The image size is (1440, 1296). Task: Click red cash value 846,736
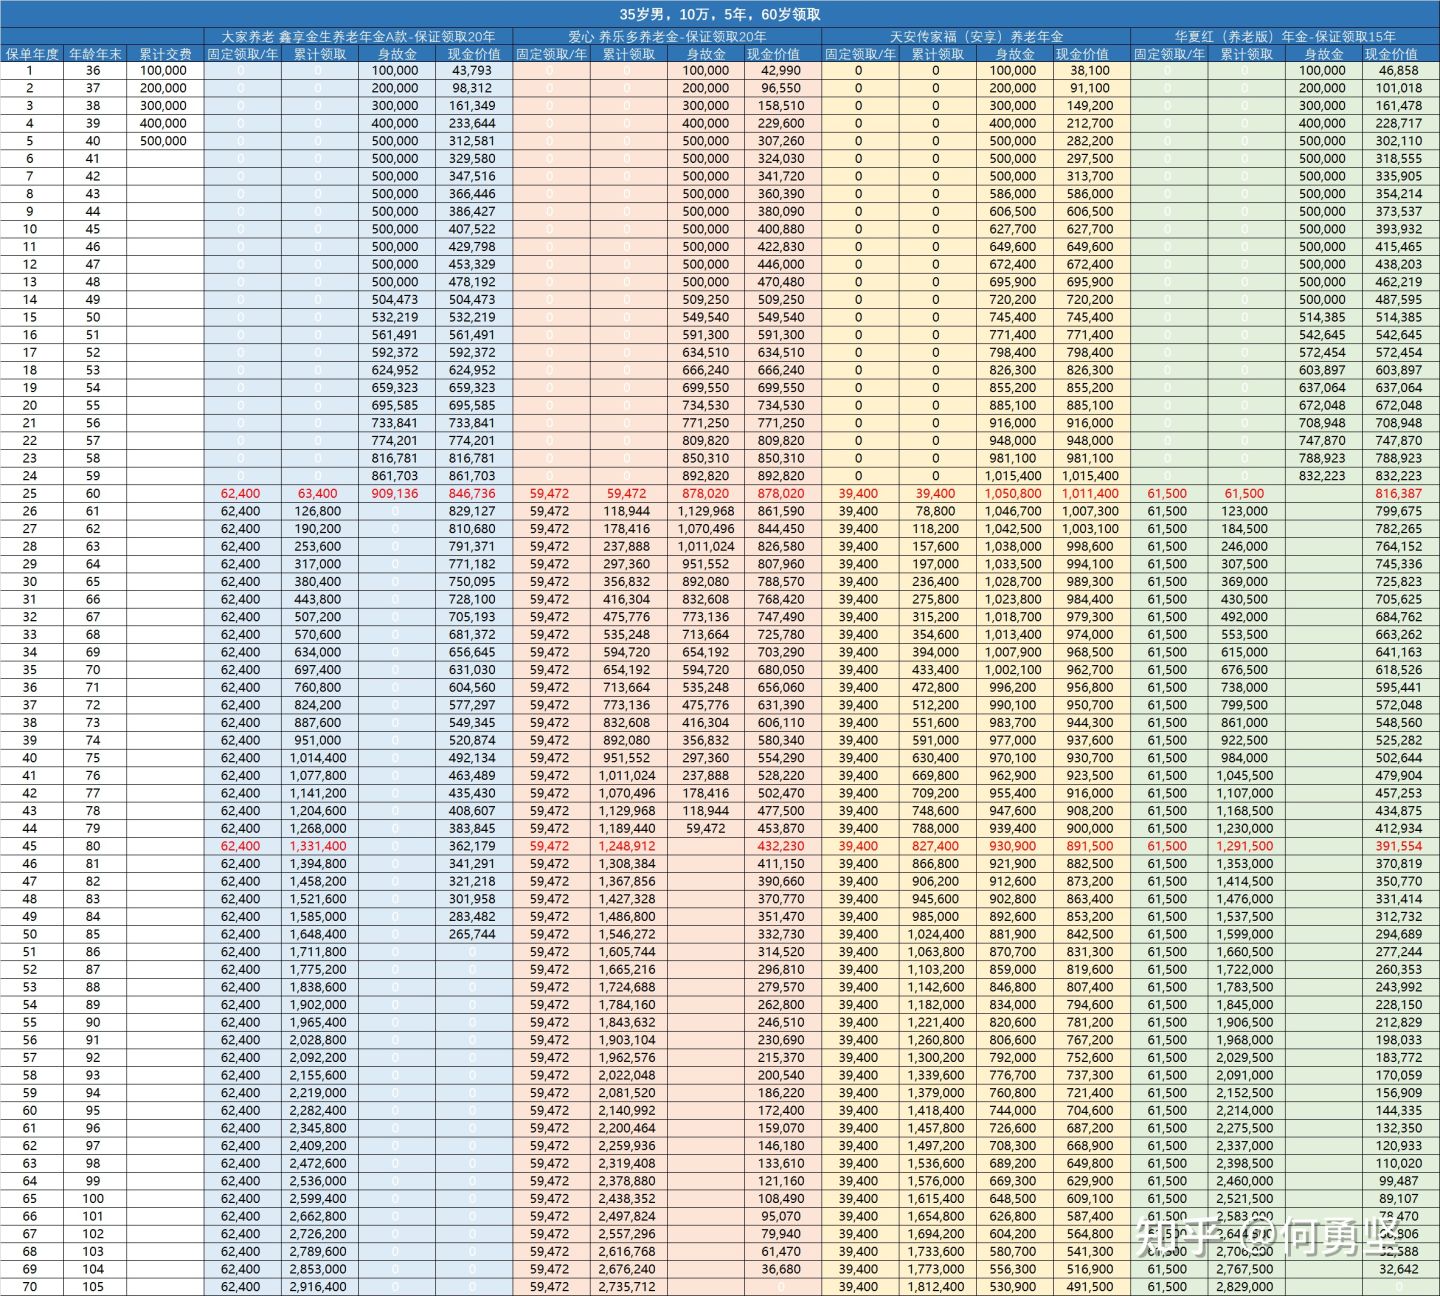coord(472,494)
